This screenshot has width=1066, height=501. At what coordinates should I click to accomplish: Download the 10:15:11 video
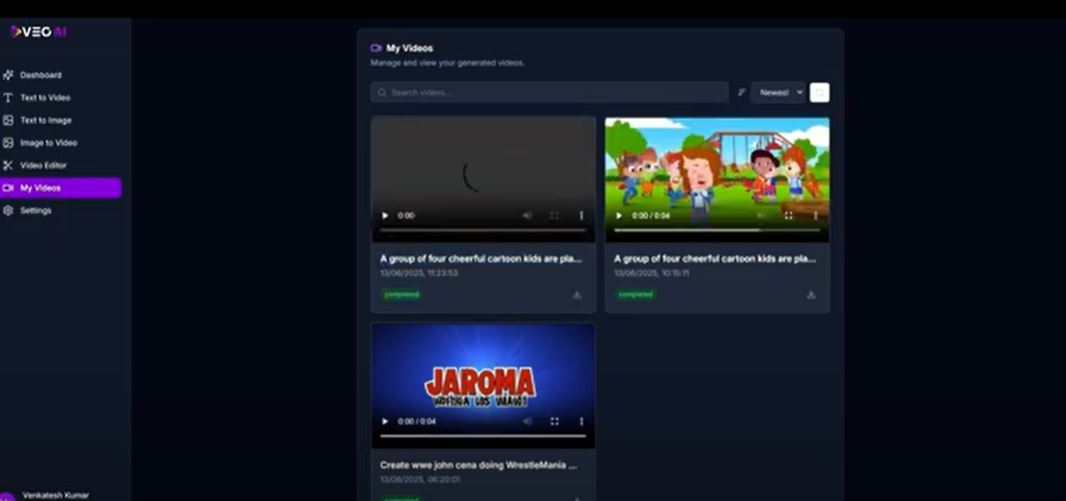[x=811, y=295]
